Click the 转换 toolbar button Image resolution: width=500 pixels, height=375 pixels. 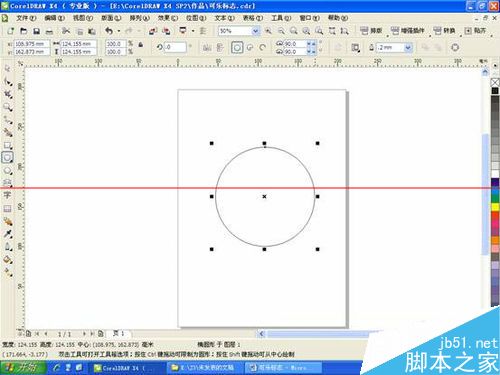pyautogui.click(x=444, y=31)
